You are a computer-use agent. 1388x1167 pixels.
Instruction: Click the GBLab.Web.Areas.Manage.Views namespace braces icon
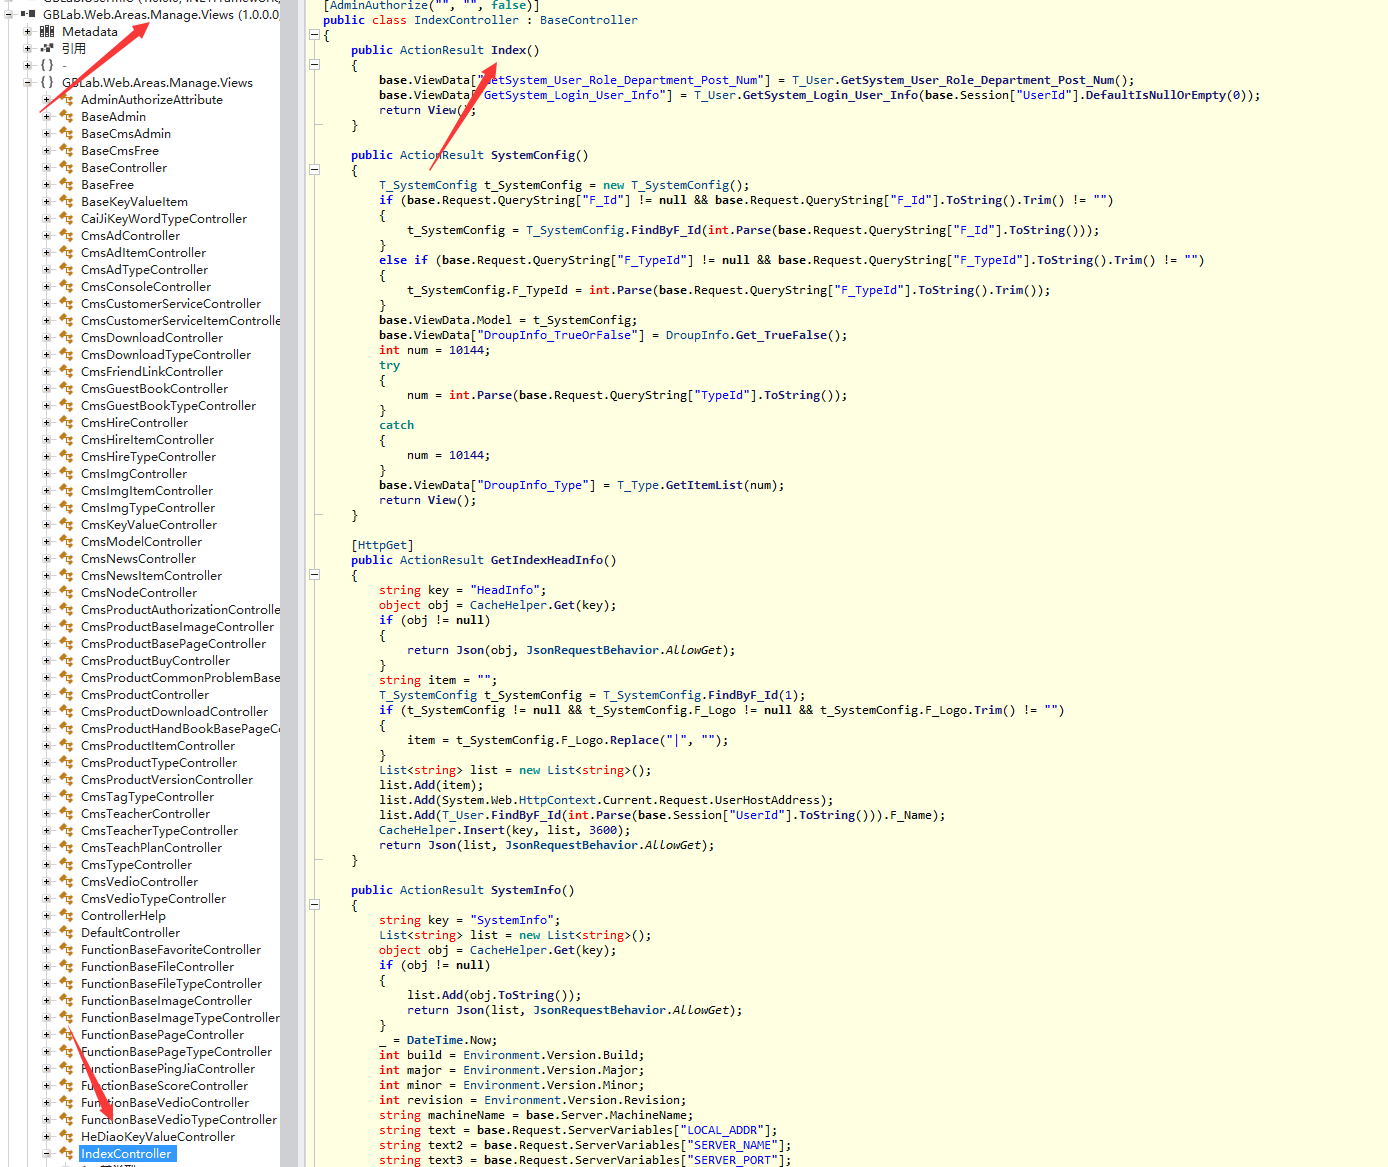(47, 83)
